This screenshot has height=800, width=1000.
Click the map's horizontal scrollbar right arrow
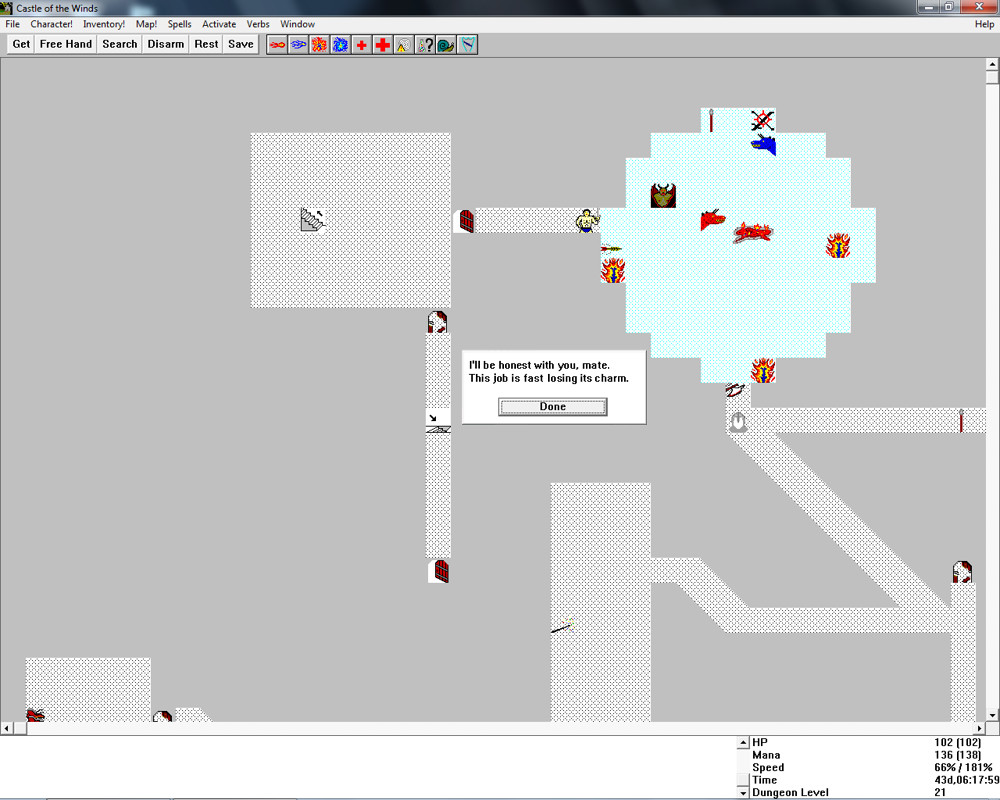(980, 728)
